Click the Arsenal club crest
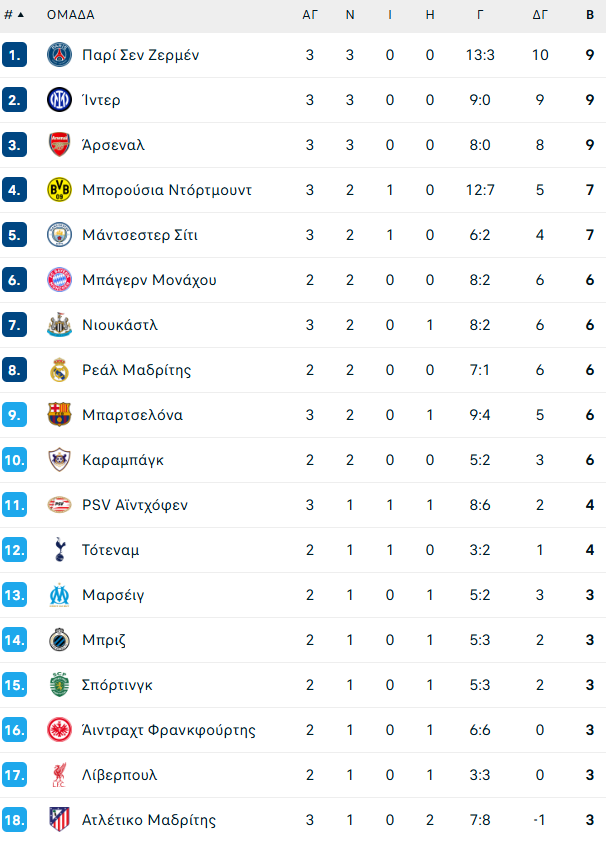Screen dimensions: 606x841 pyautogui.click(x=60, y=145)
